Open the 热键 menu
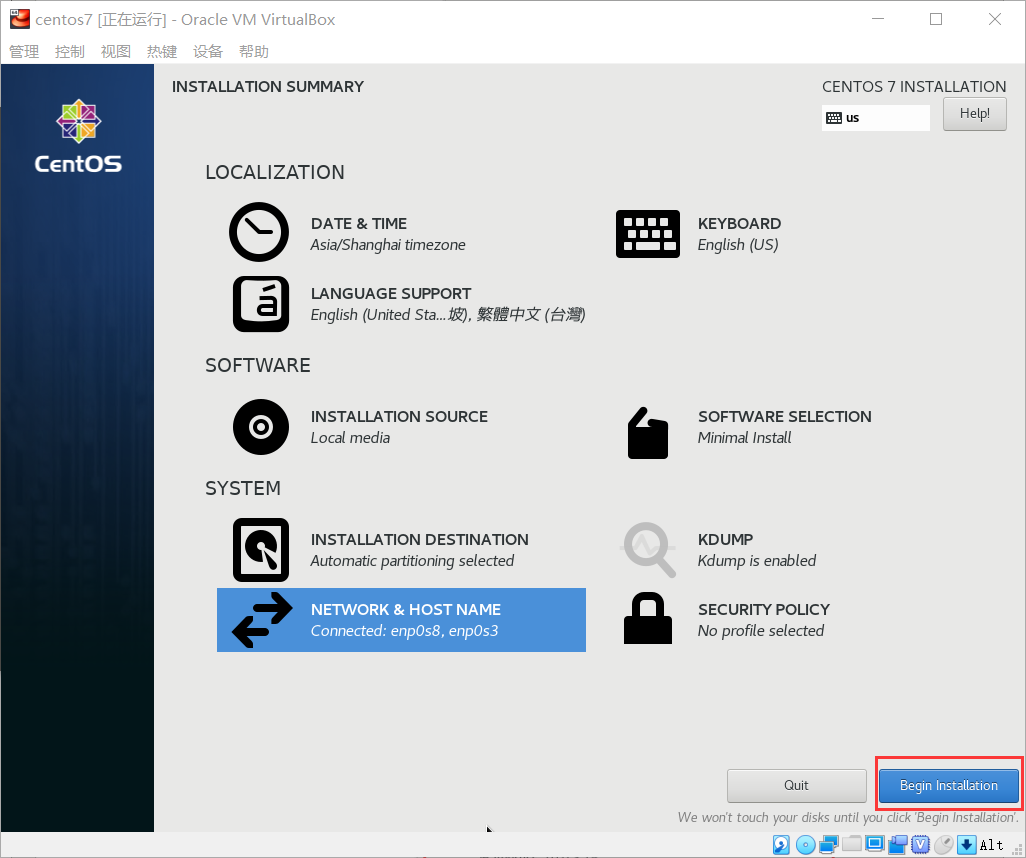The height and width of the screenshot is (858, 1026). 162,52
